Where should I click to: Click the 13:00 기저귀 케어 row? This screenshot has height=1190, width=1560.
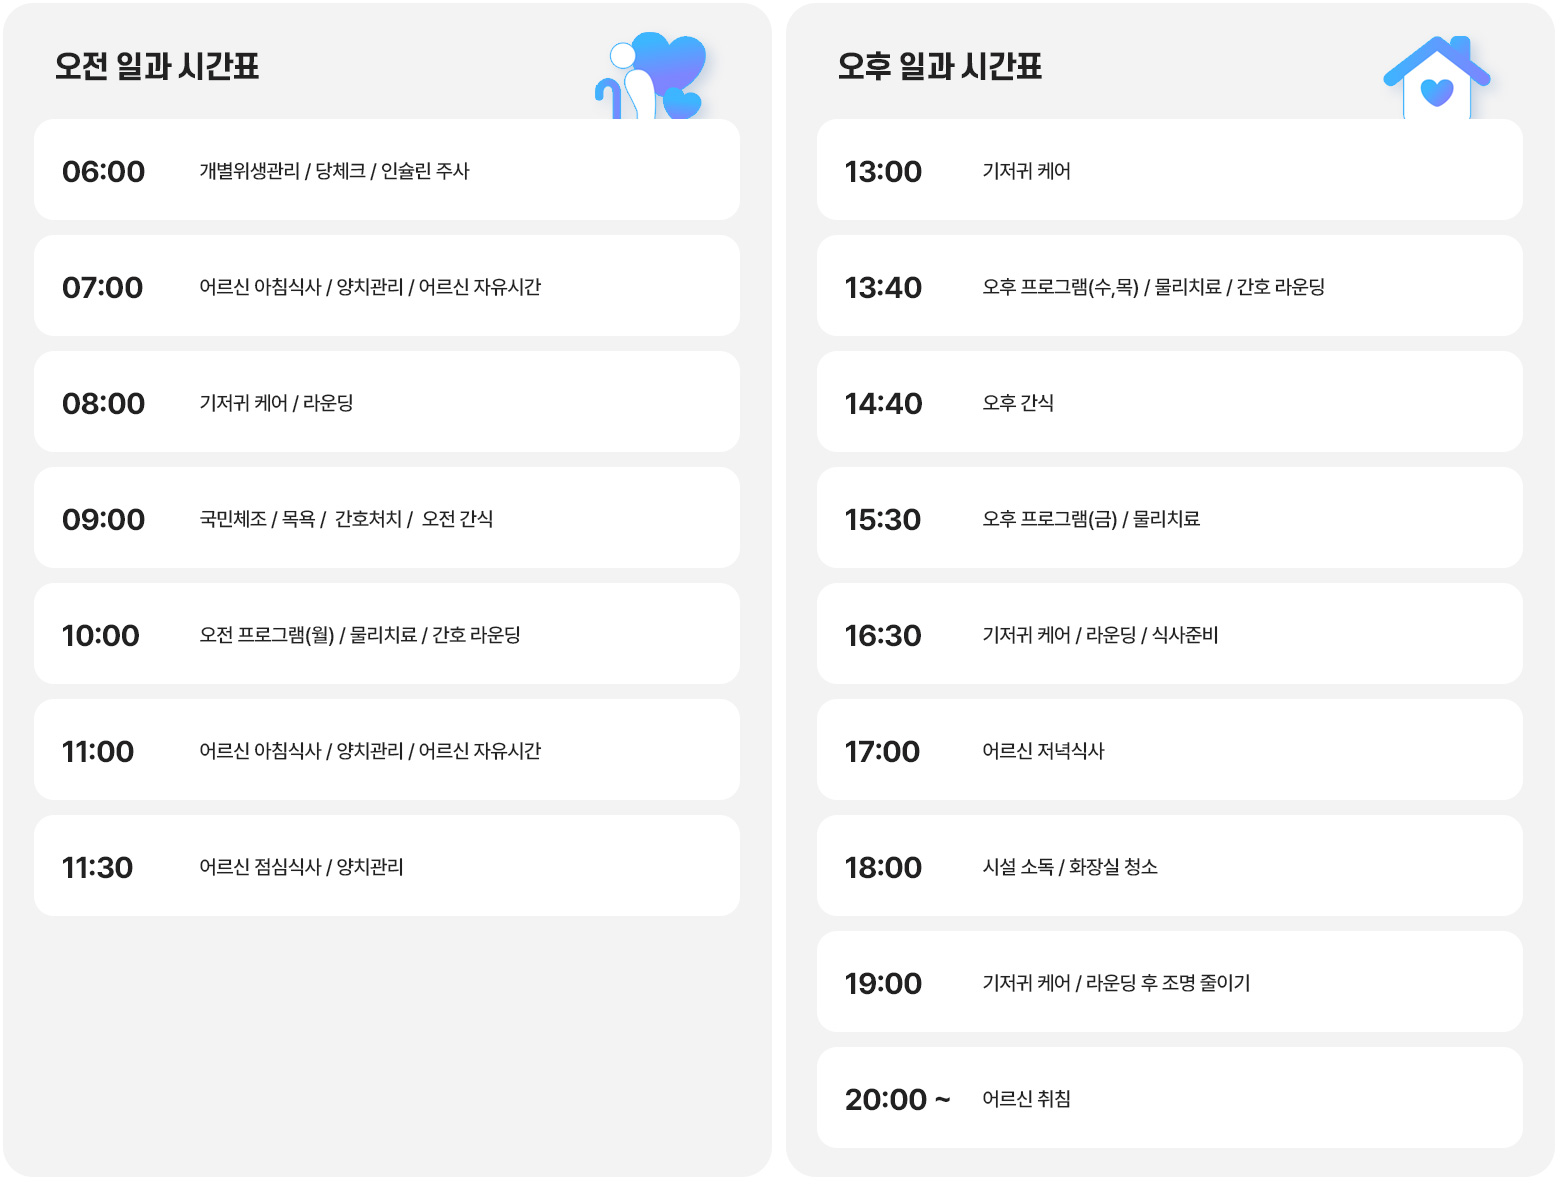pos(1169,171)
